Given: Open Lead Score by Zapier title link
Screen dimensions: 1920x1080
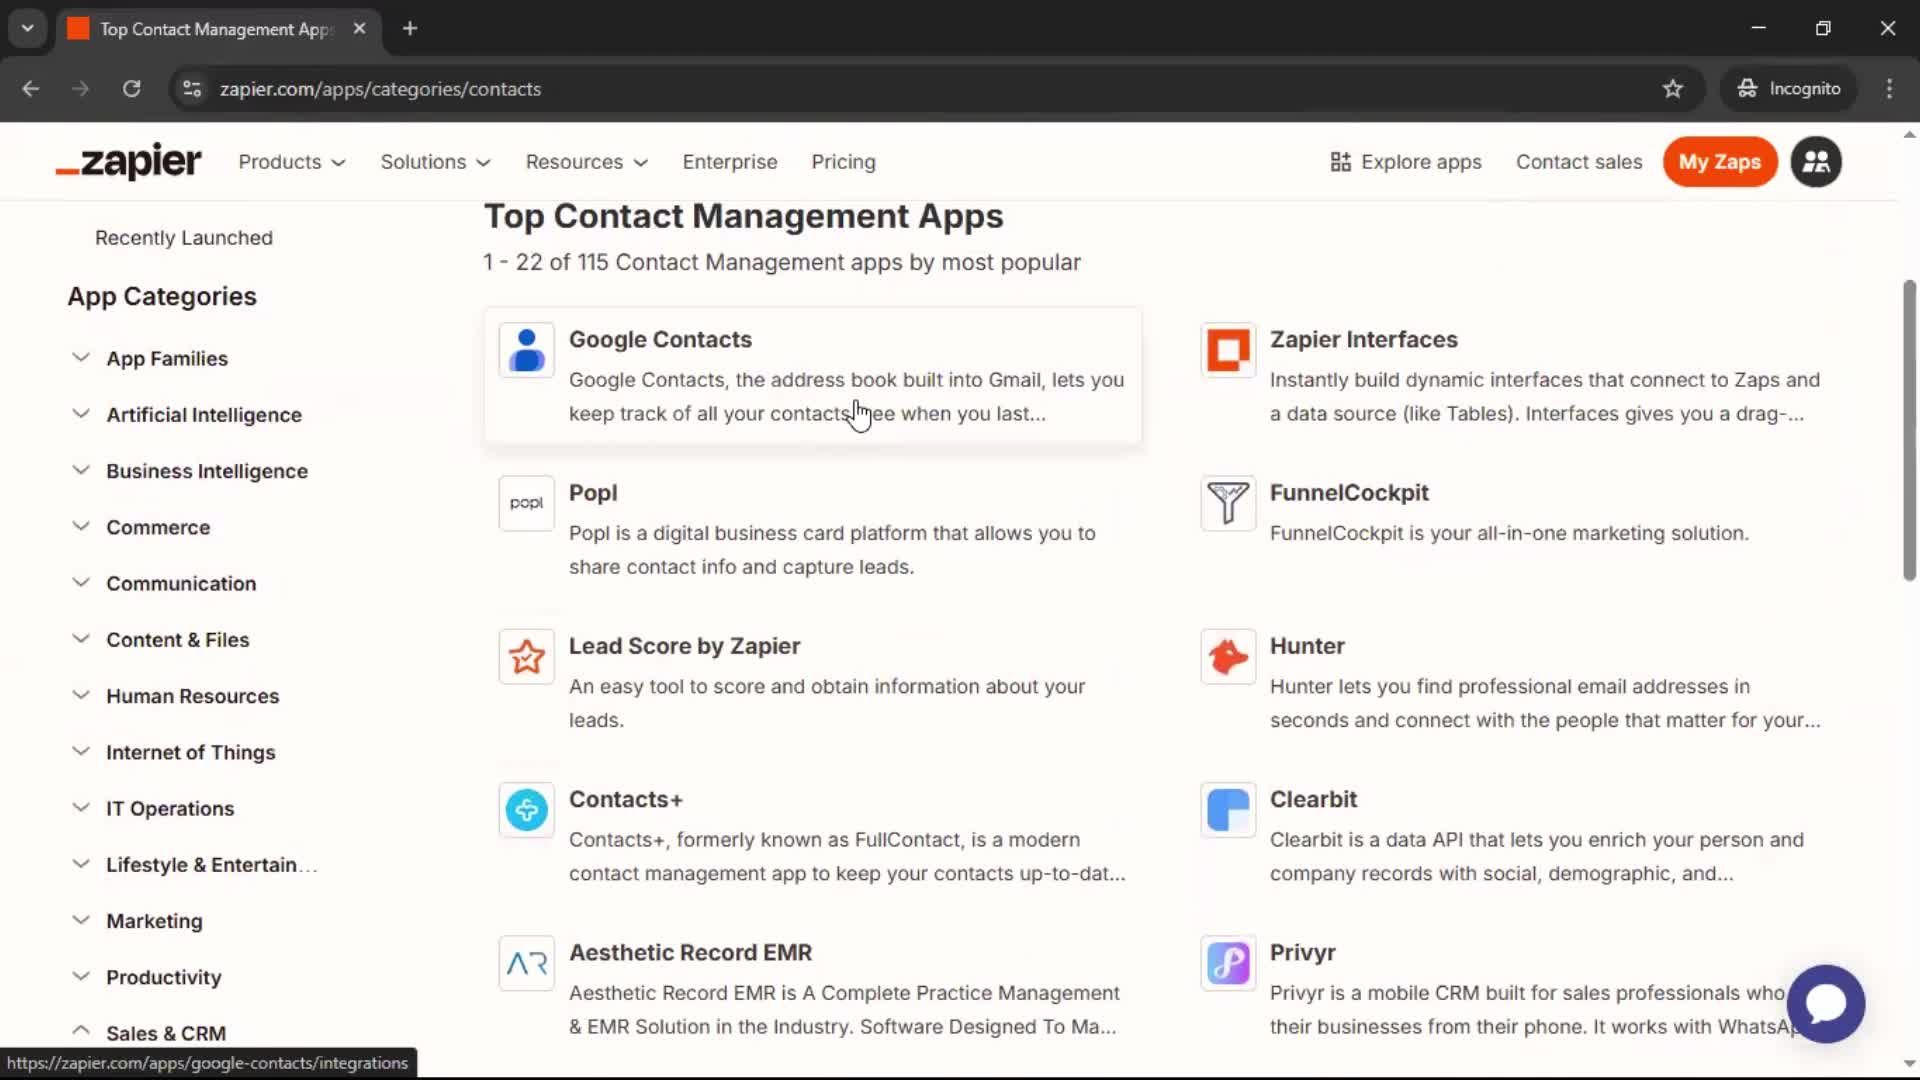Looking at the screenshot, I should click(x=685, y=646).
